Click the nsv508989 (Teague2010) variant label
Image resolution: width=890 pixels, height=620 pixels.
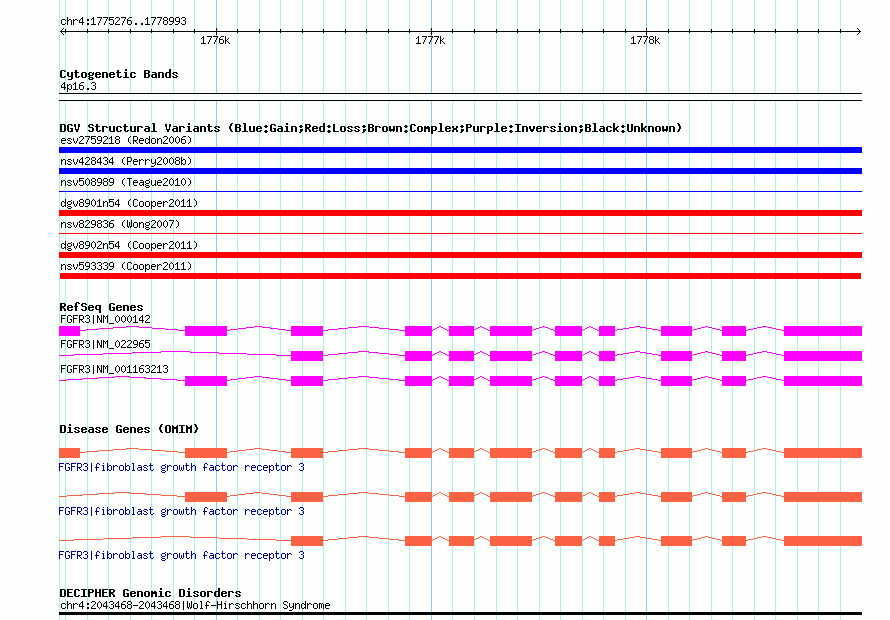126,182
